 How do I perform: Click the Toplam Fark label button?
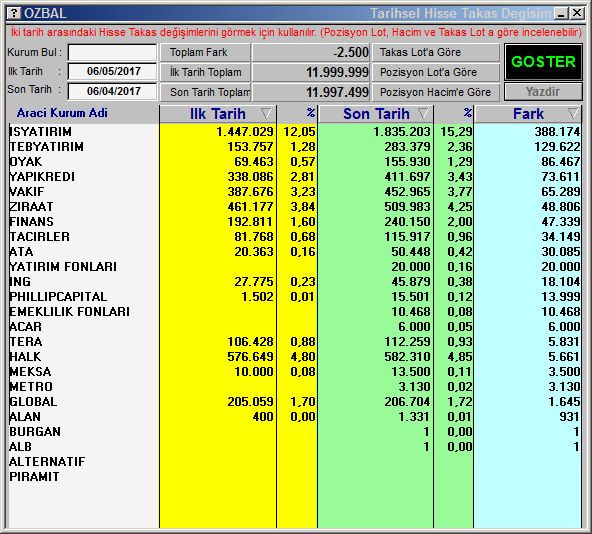point(205,52)
